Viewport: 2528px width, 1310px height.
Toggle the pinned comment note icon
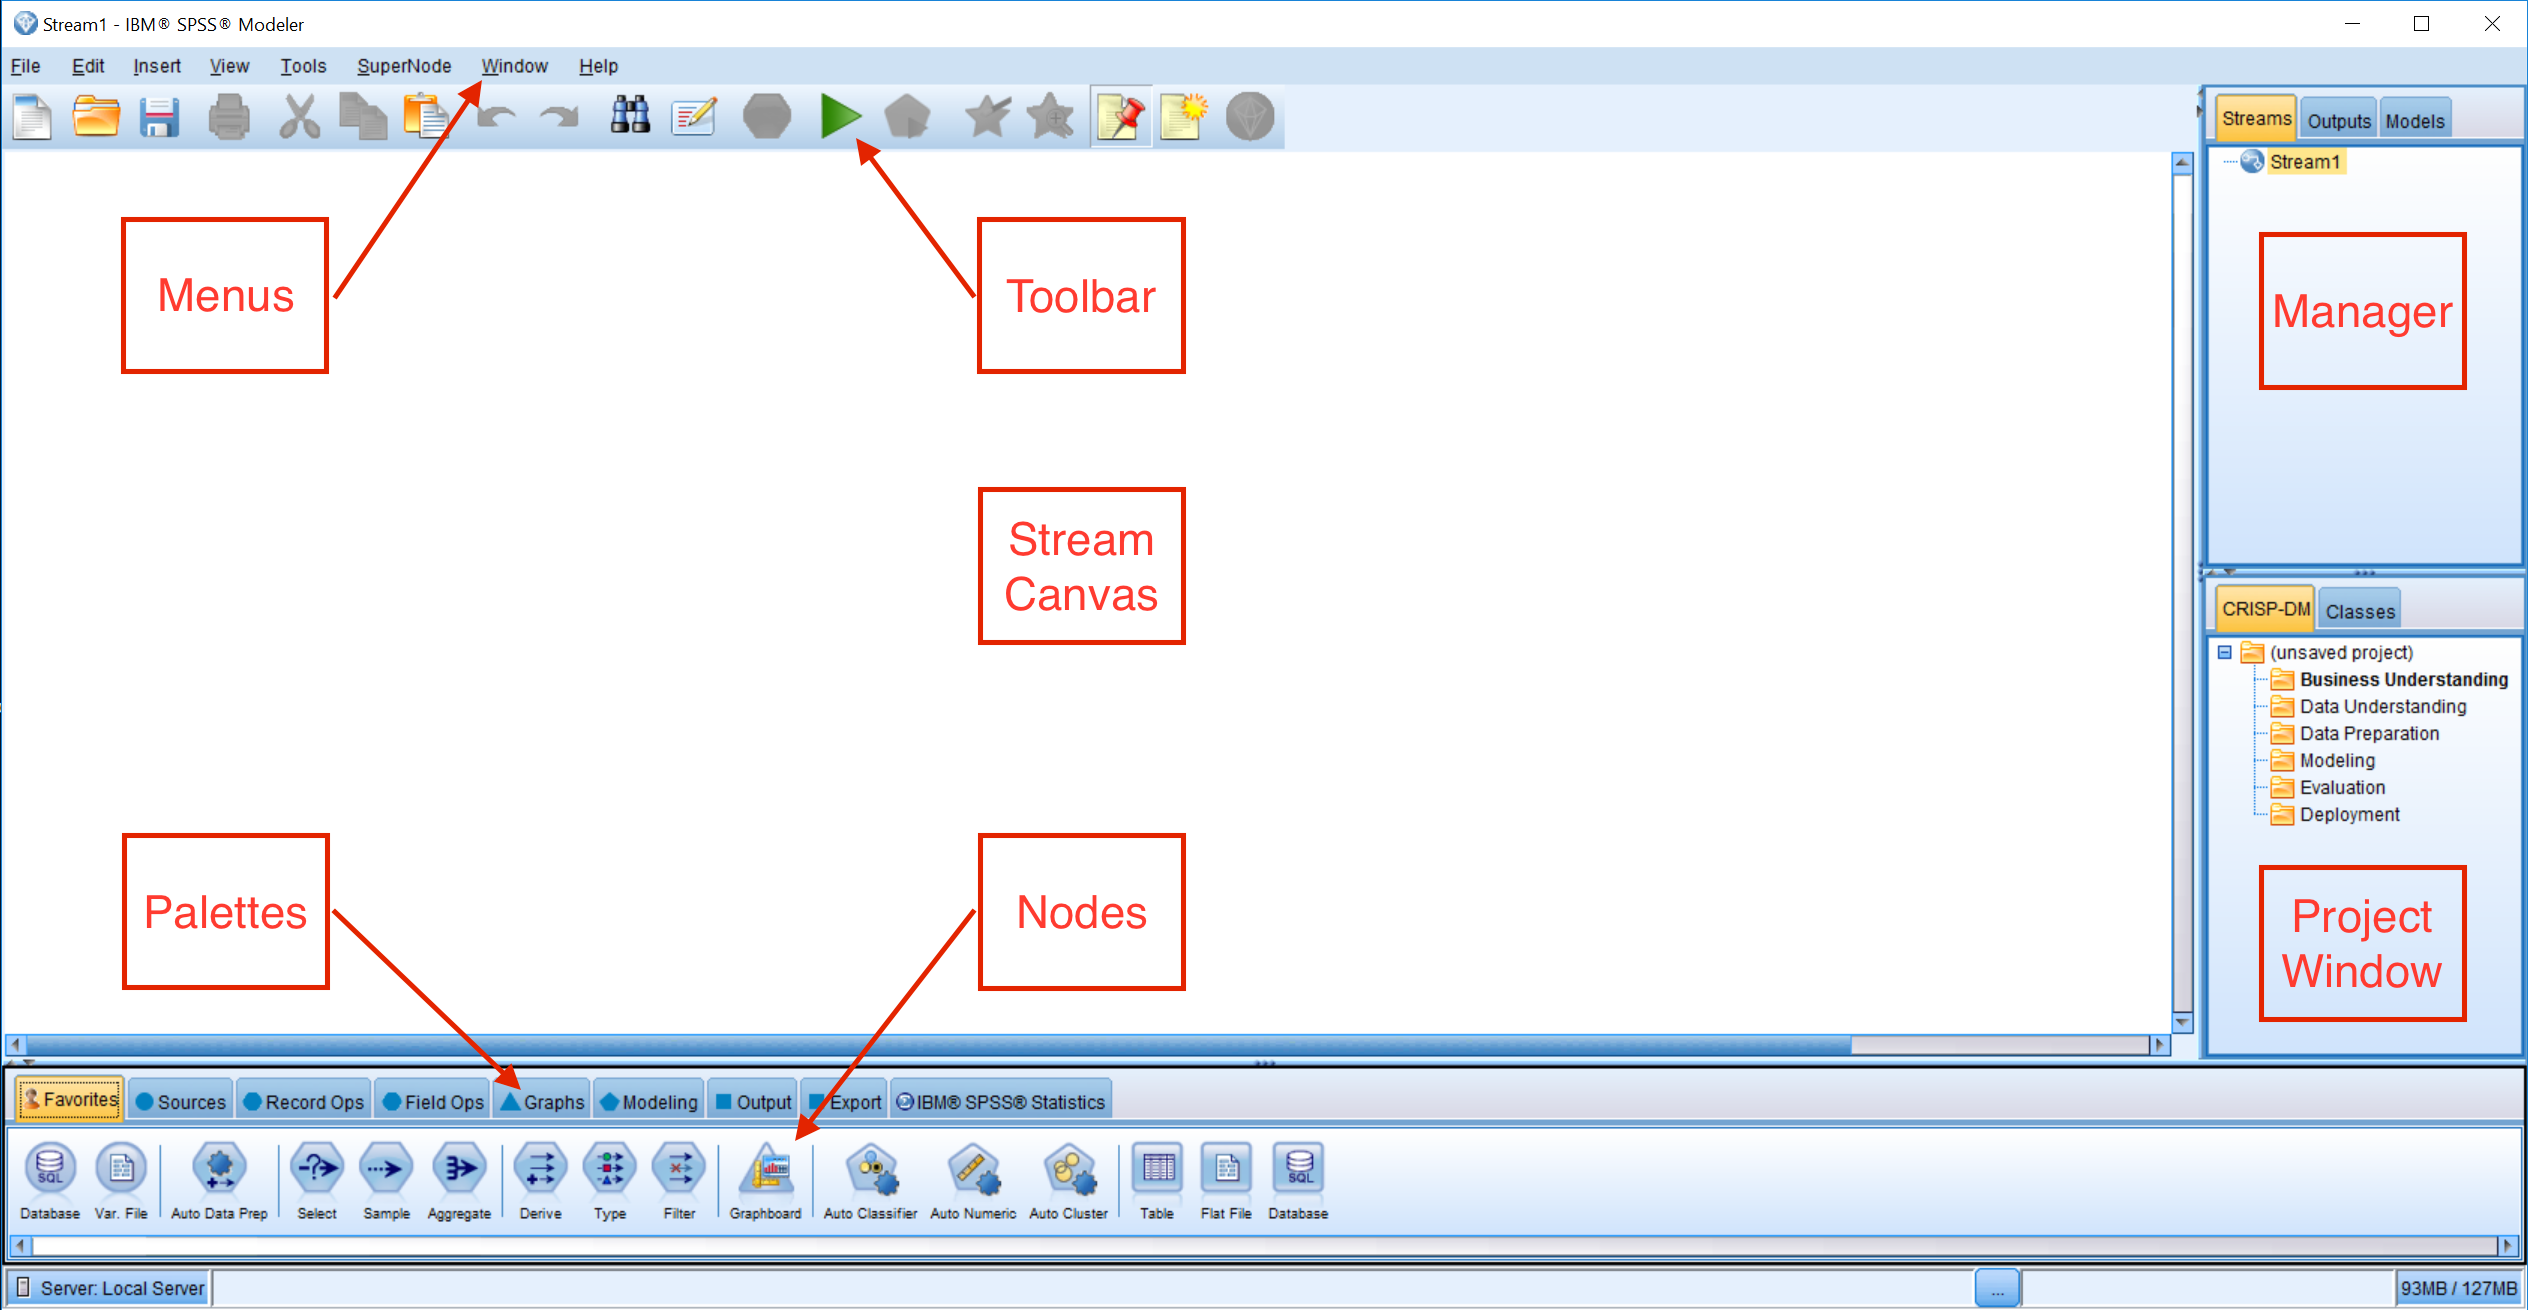pyautogui.click(x=1121, y=117)
